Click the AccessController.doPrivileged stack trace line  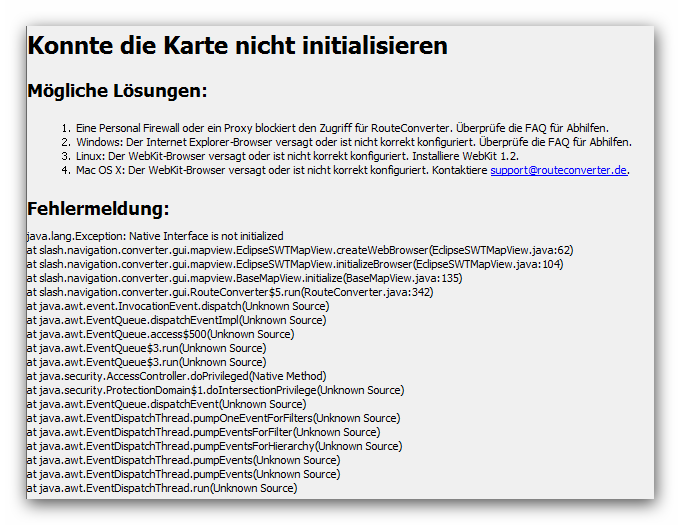coord(176,376)
